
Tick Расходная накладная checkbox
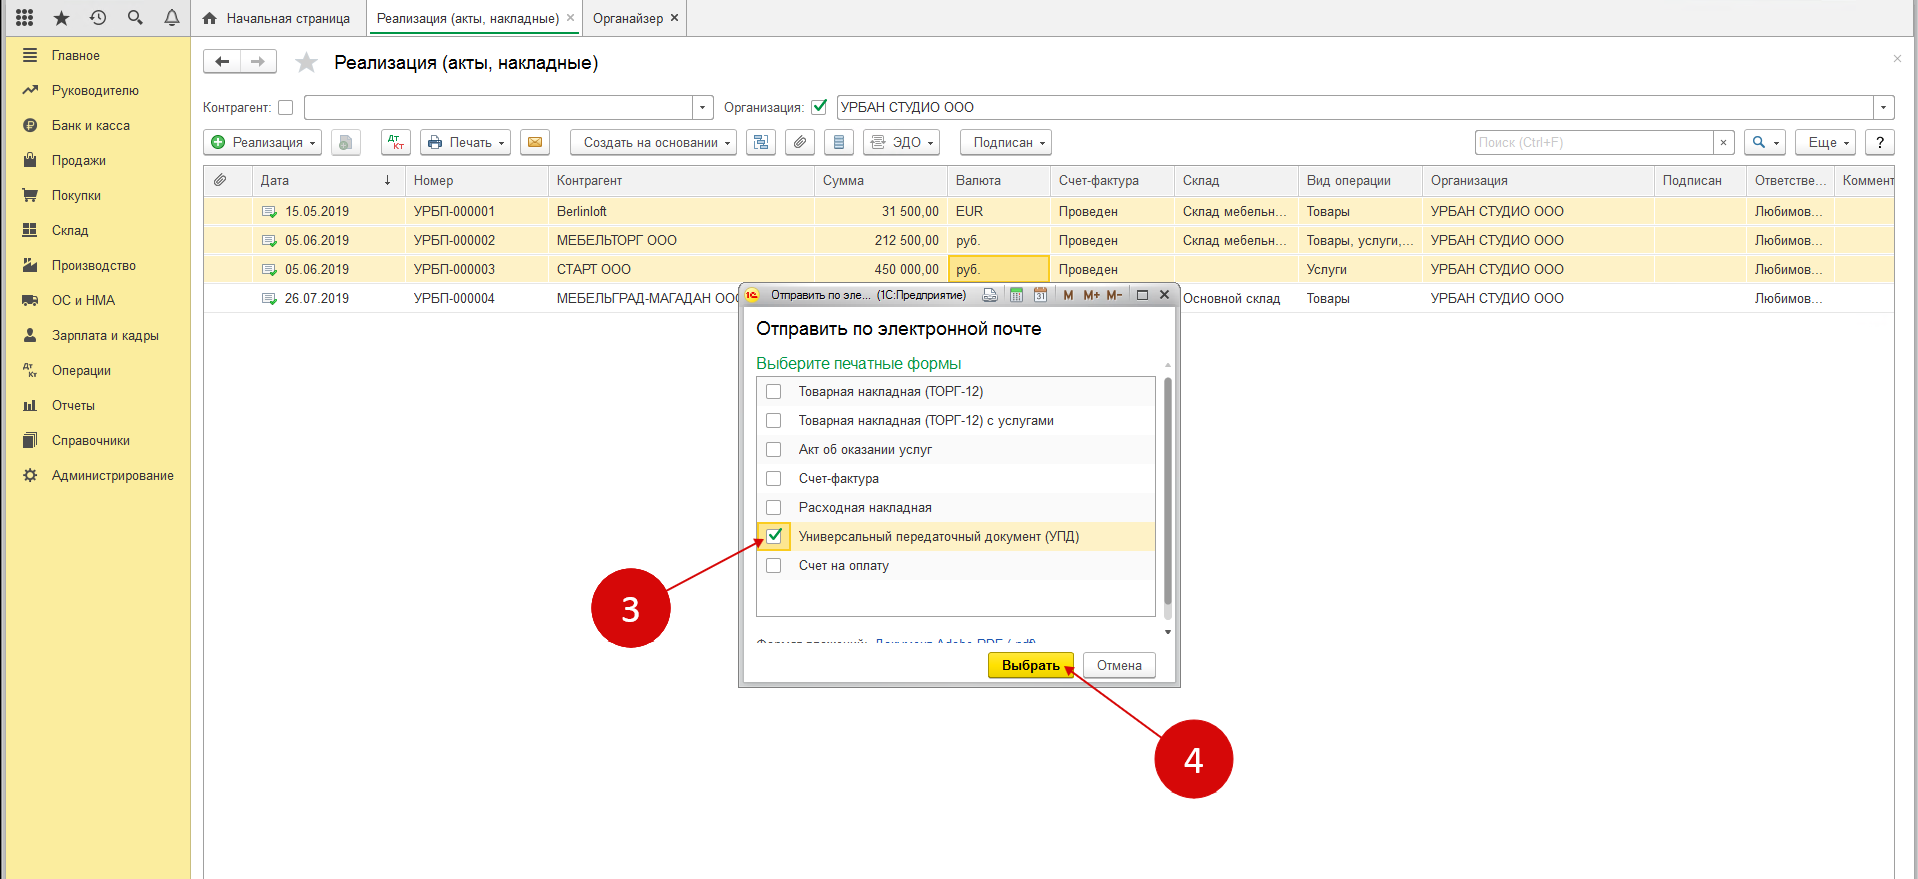point(774,507)
